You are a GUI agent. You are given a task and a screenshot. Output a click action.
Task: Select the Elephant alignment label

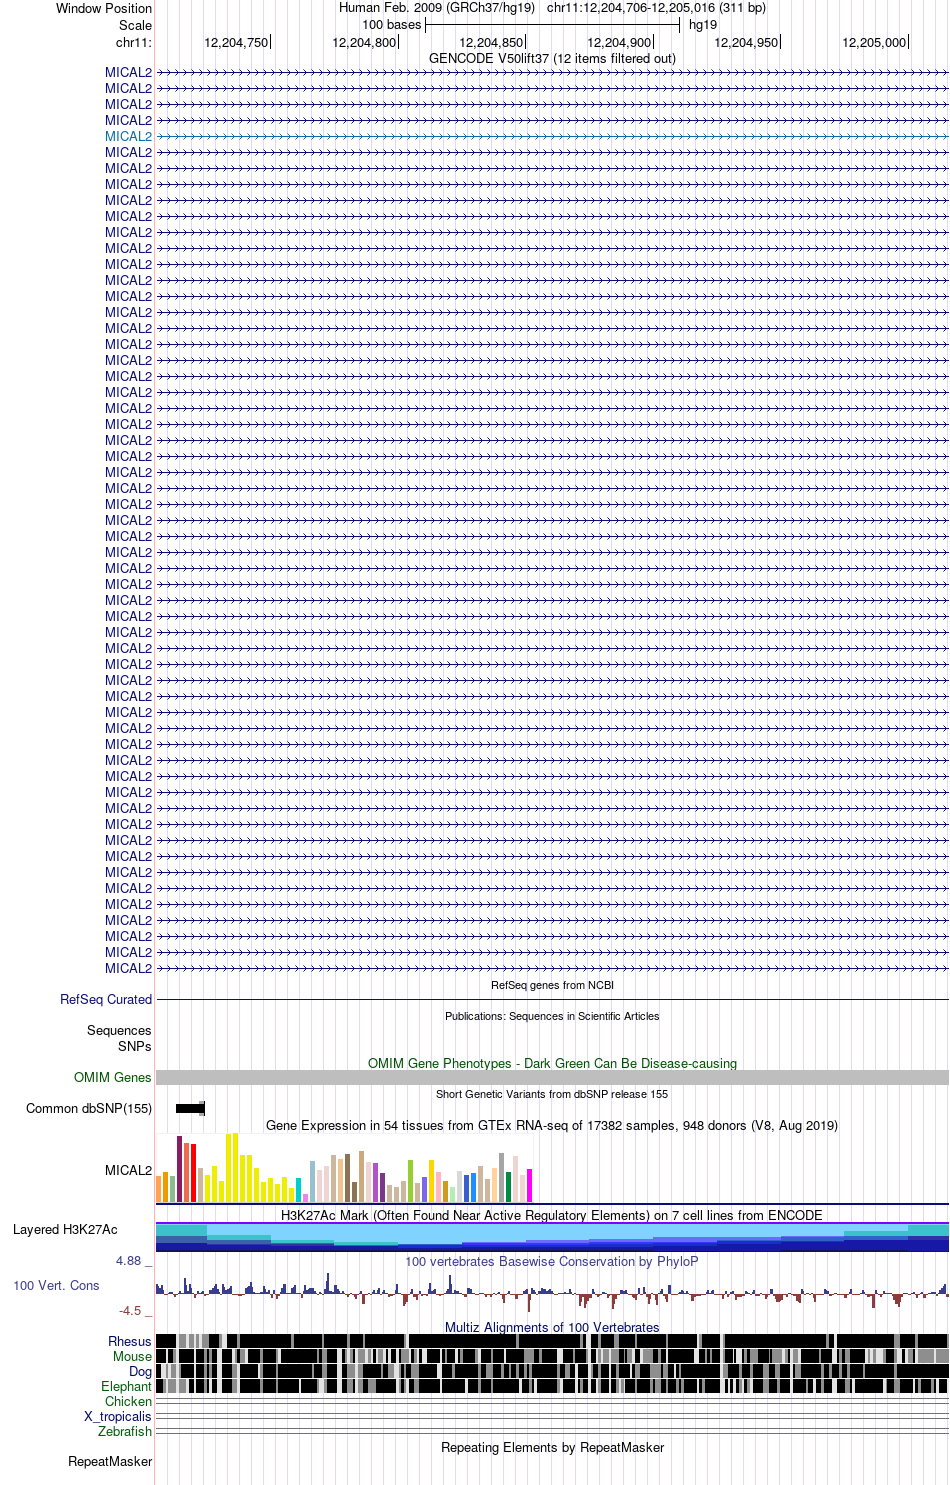126,1386
